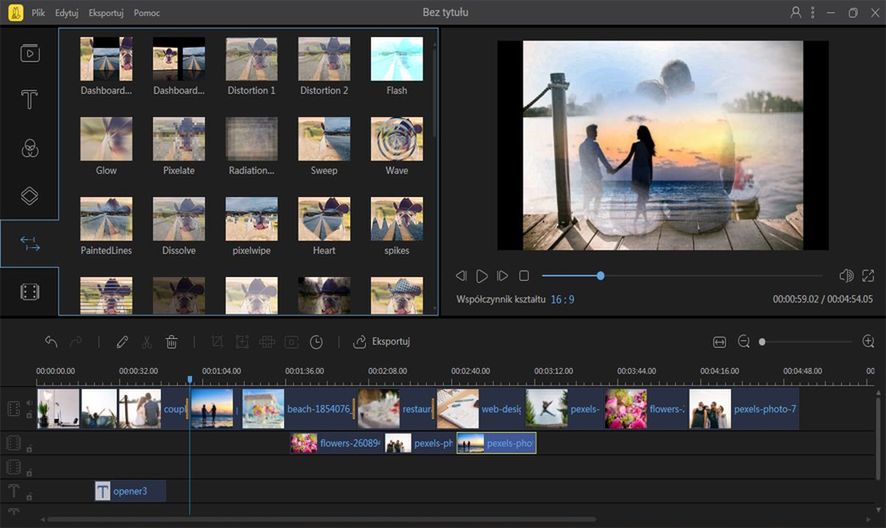Viewport: 886px width, 528px height.
Task: Zoom out the timeline with minus magnifier
Action: pos(744,341)
